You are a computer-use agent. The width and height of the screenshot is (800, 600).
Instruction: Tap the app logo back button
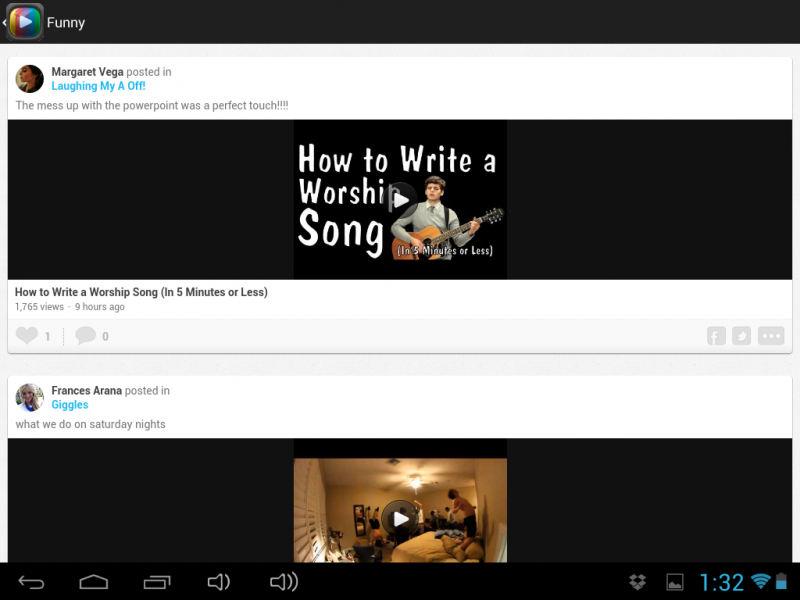point(24,22)
